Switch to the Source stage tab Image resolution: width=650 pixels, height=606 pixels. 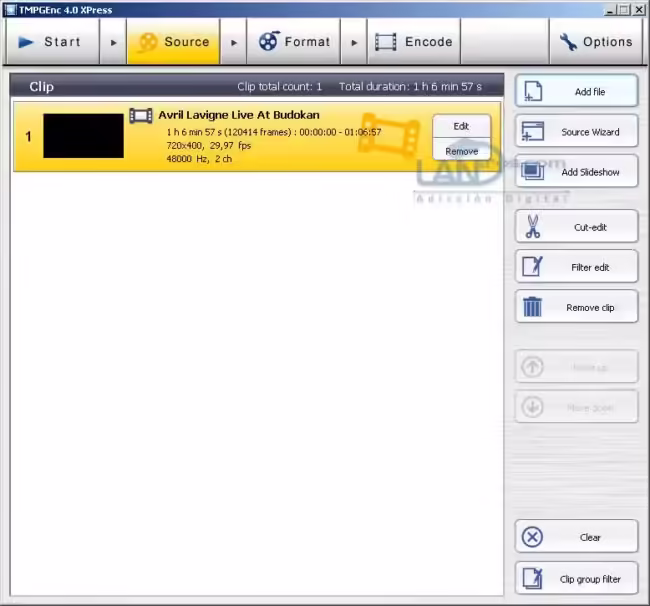173,41
